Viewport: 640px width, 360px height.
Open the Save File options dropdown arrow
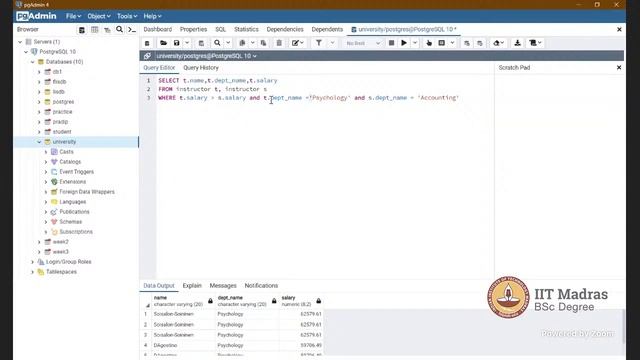tap(187, 43)
